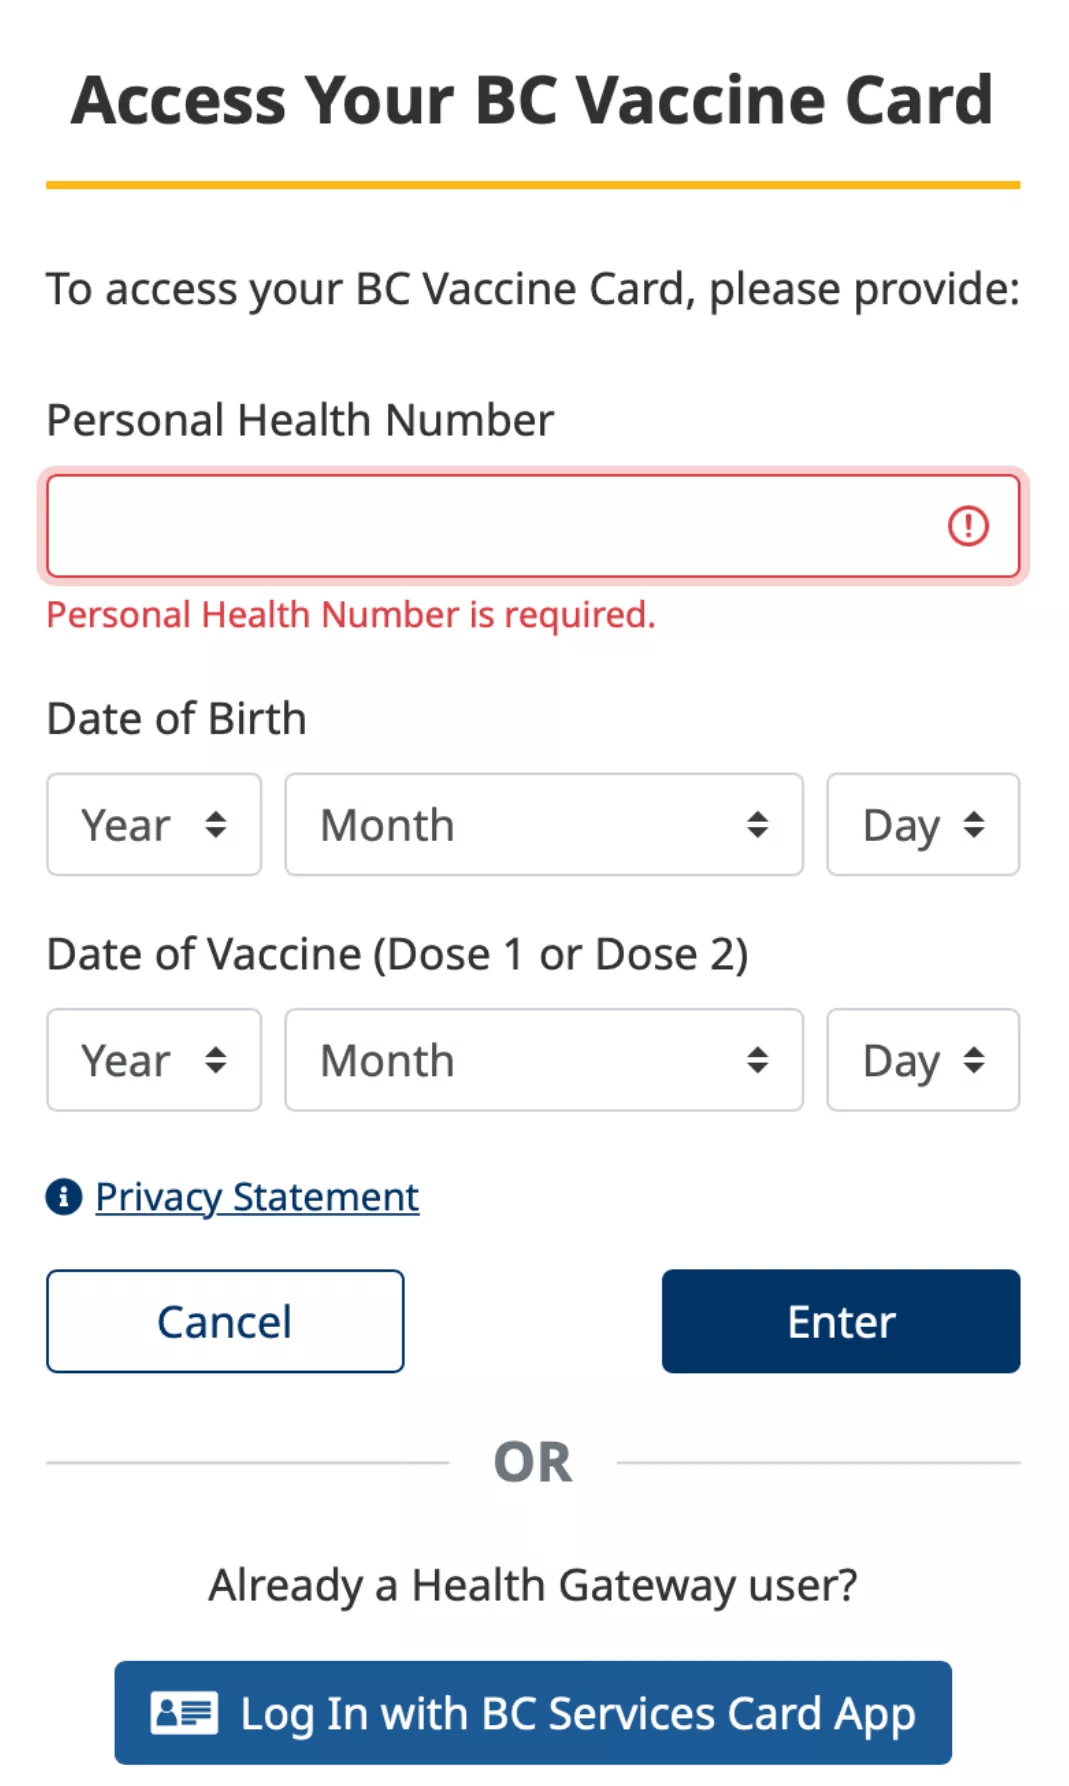Click the error icon in Personal Health Number field

[968, 526]
